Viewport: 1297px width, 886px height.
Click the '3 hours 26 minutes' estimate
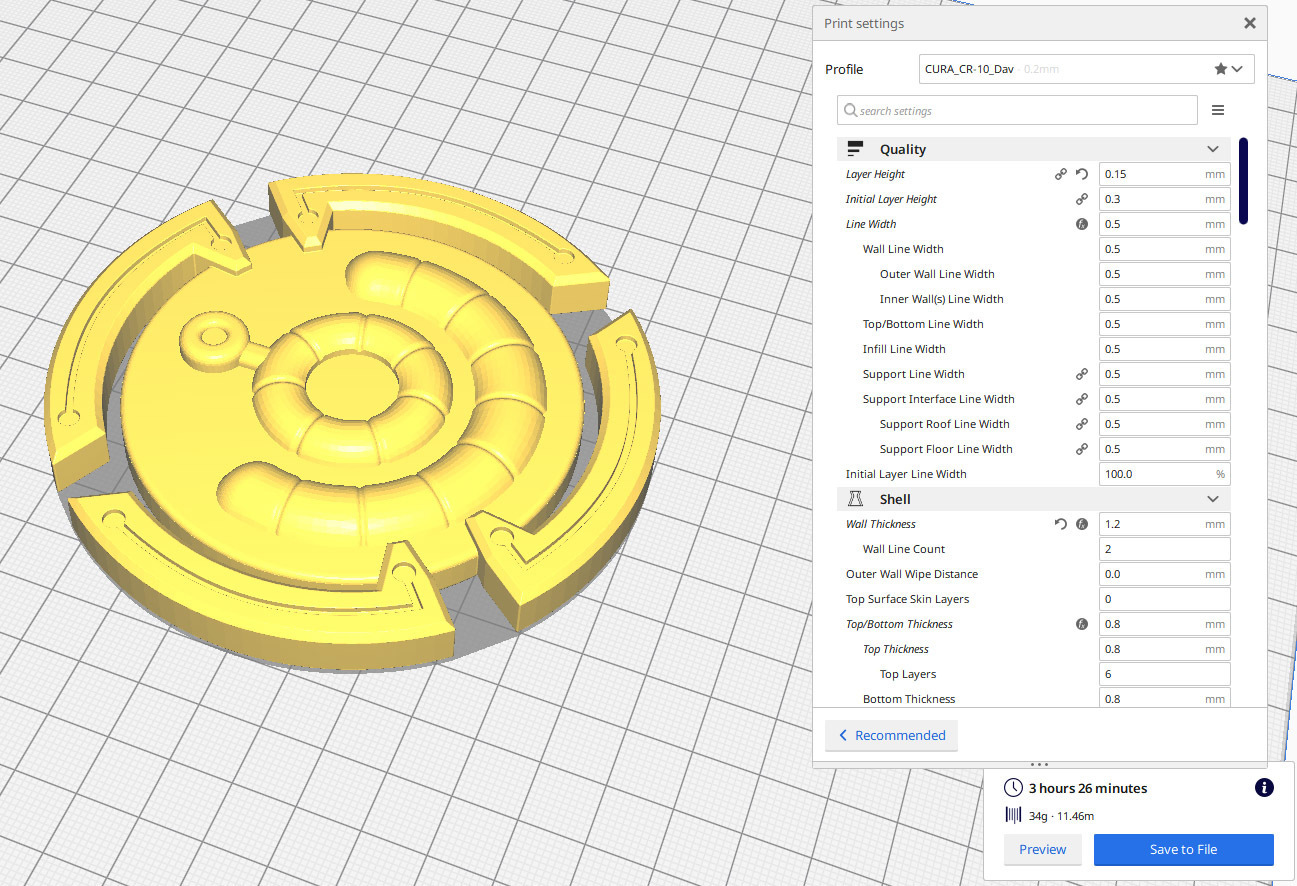point(1088,788)
